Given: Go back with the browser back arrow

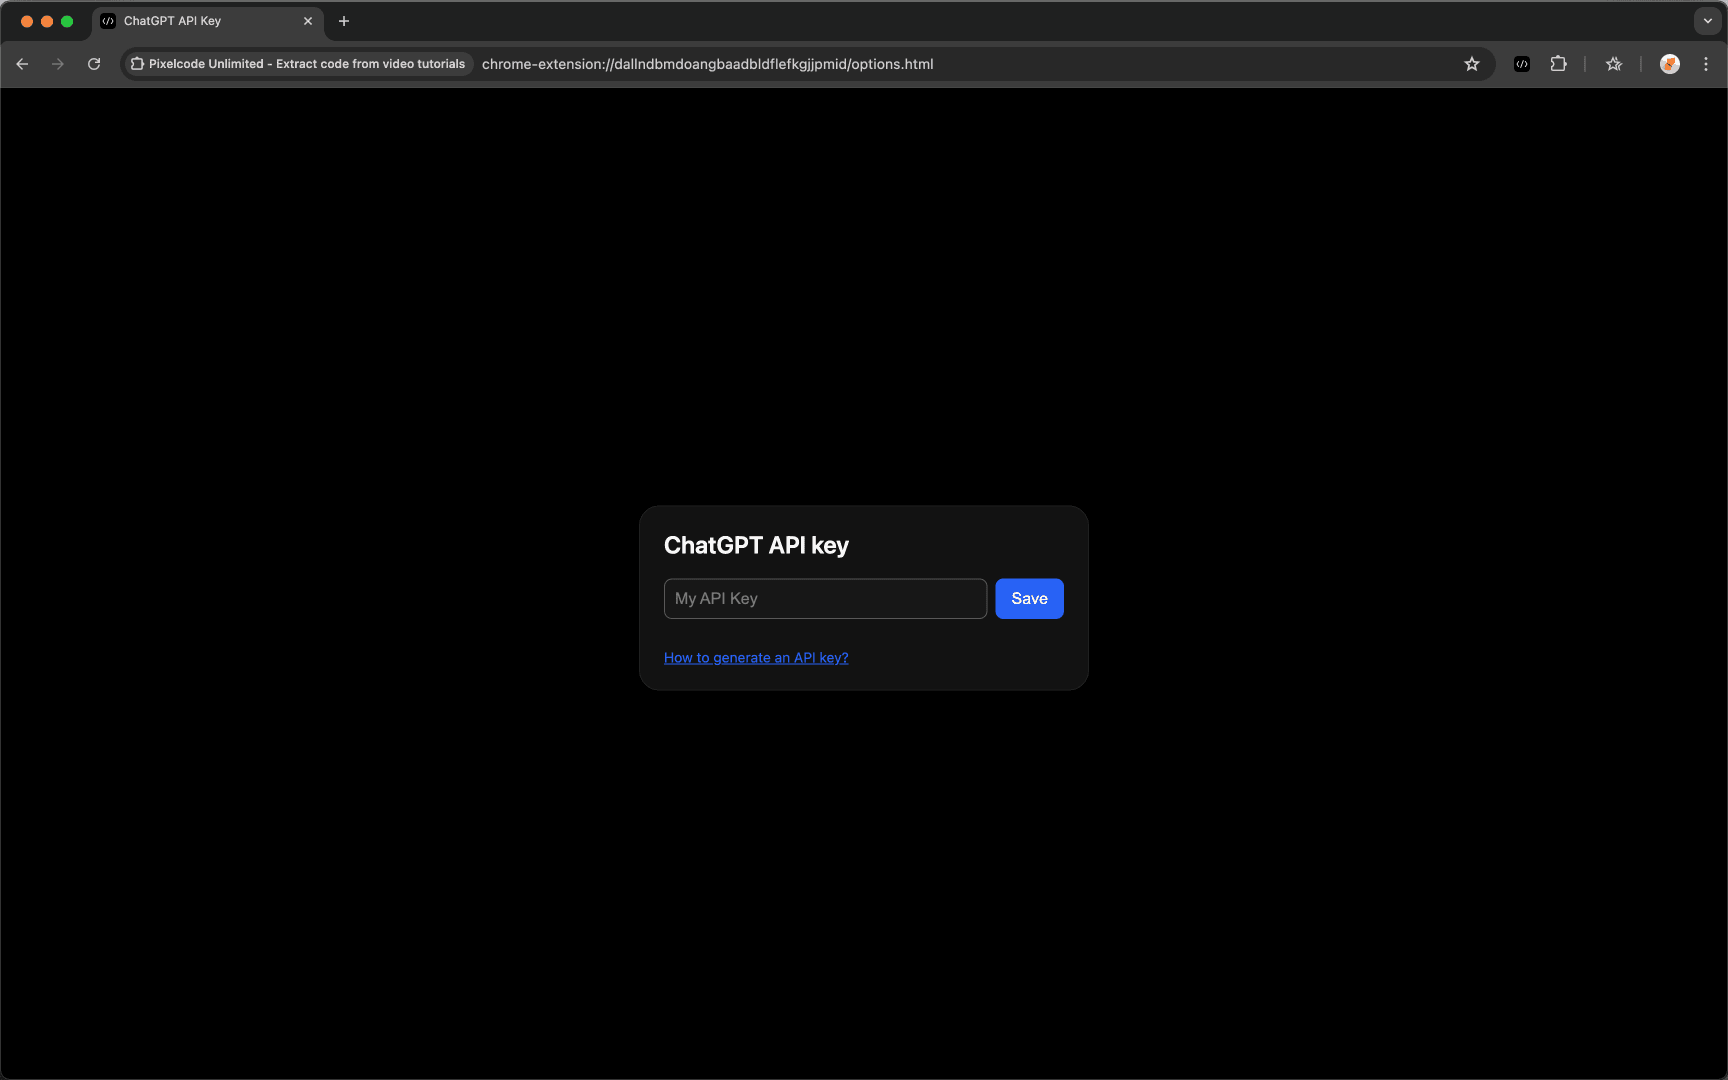Looking at the screenshot, I should [x=22, y=64].
